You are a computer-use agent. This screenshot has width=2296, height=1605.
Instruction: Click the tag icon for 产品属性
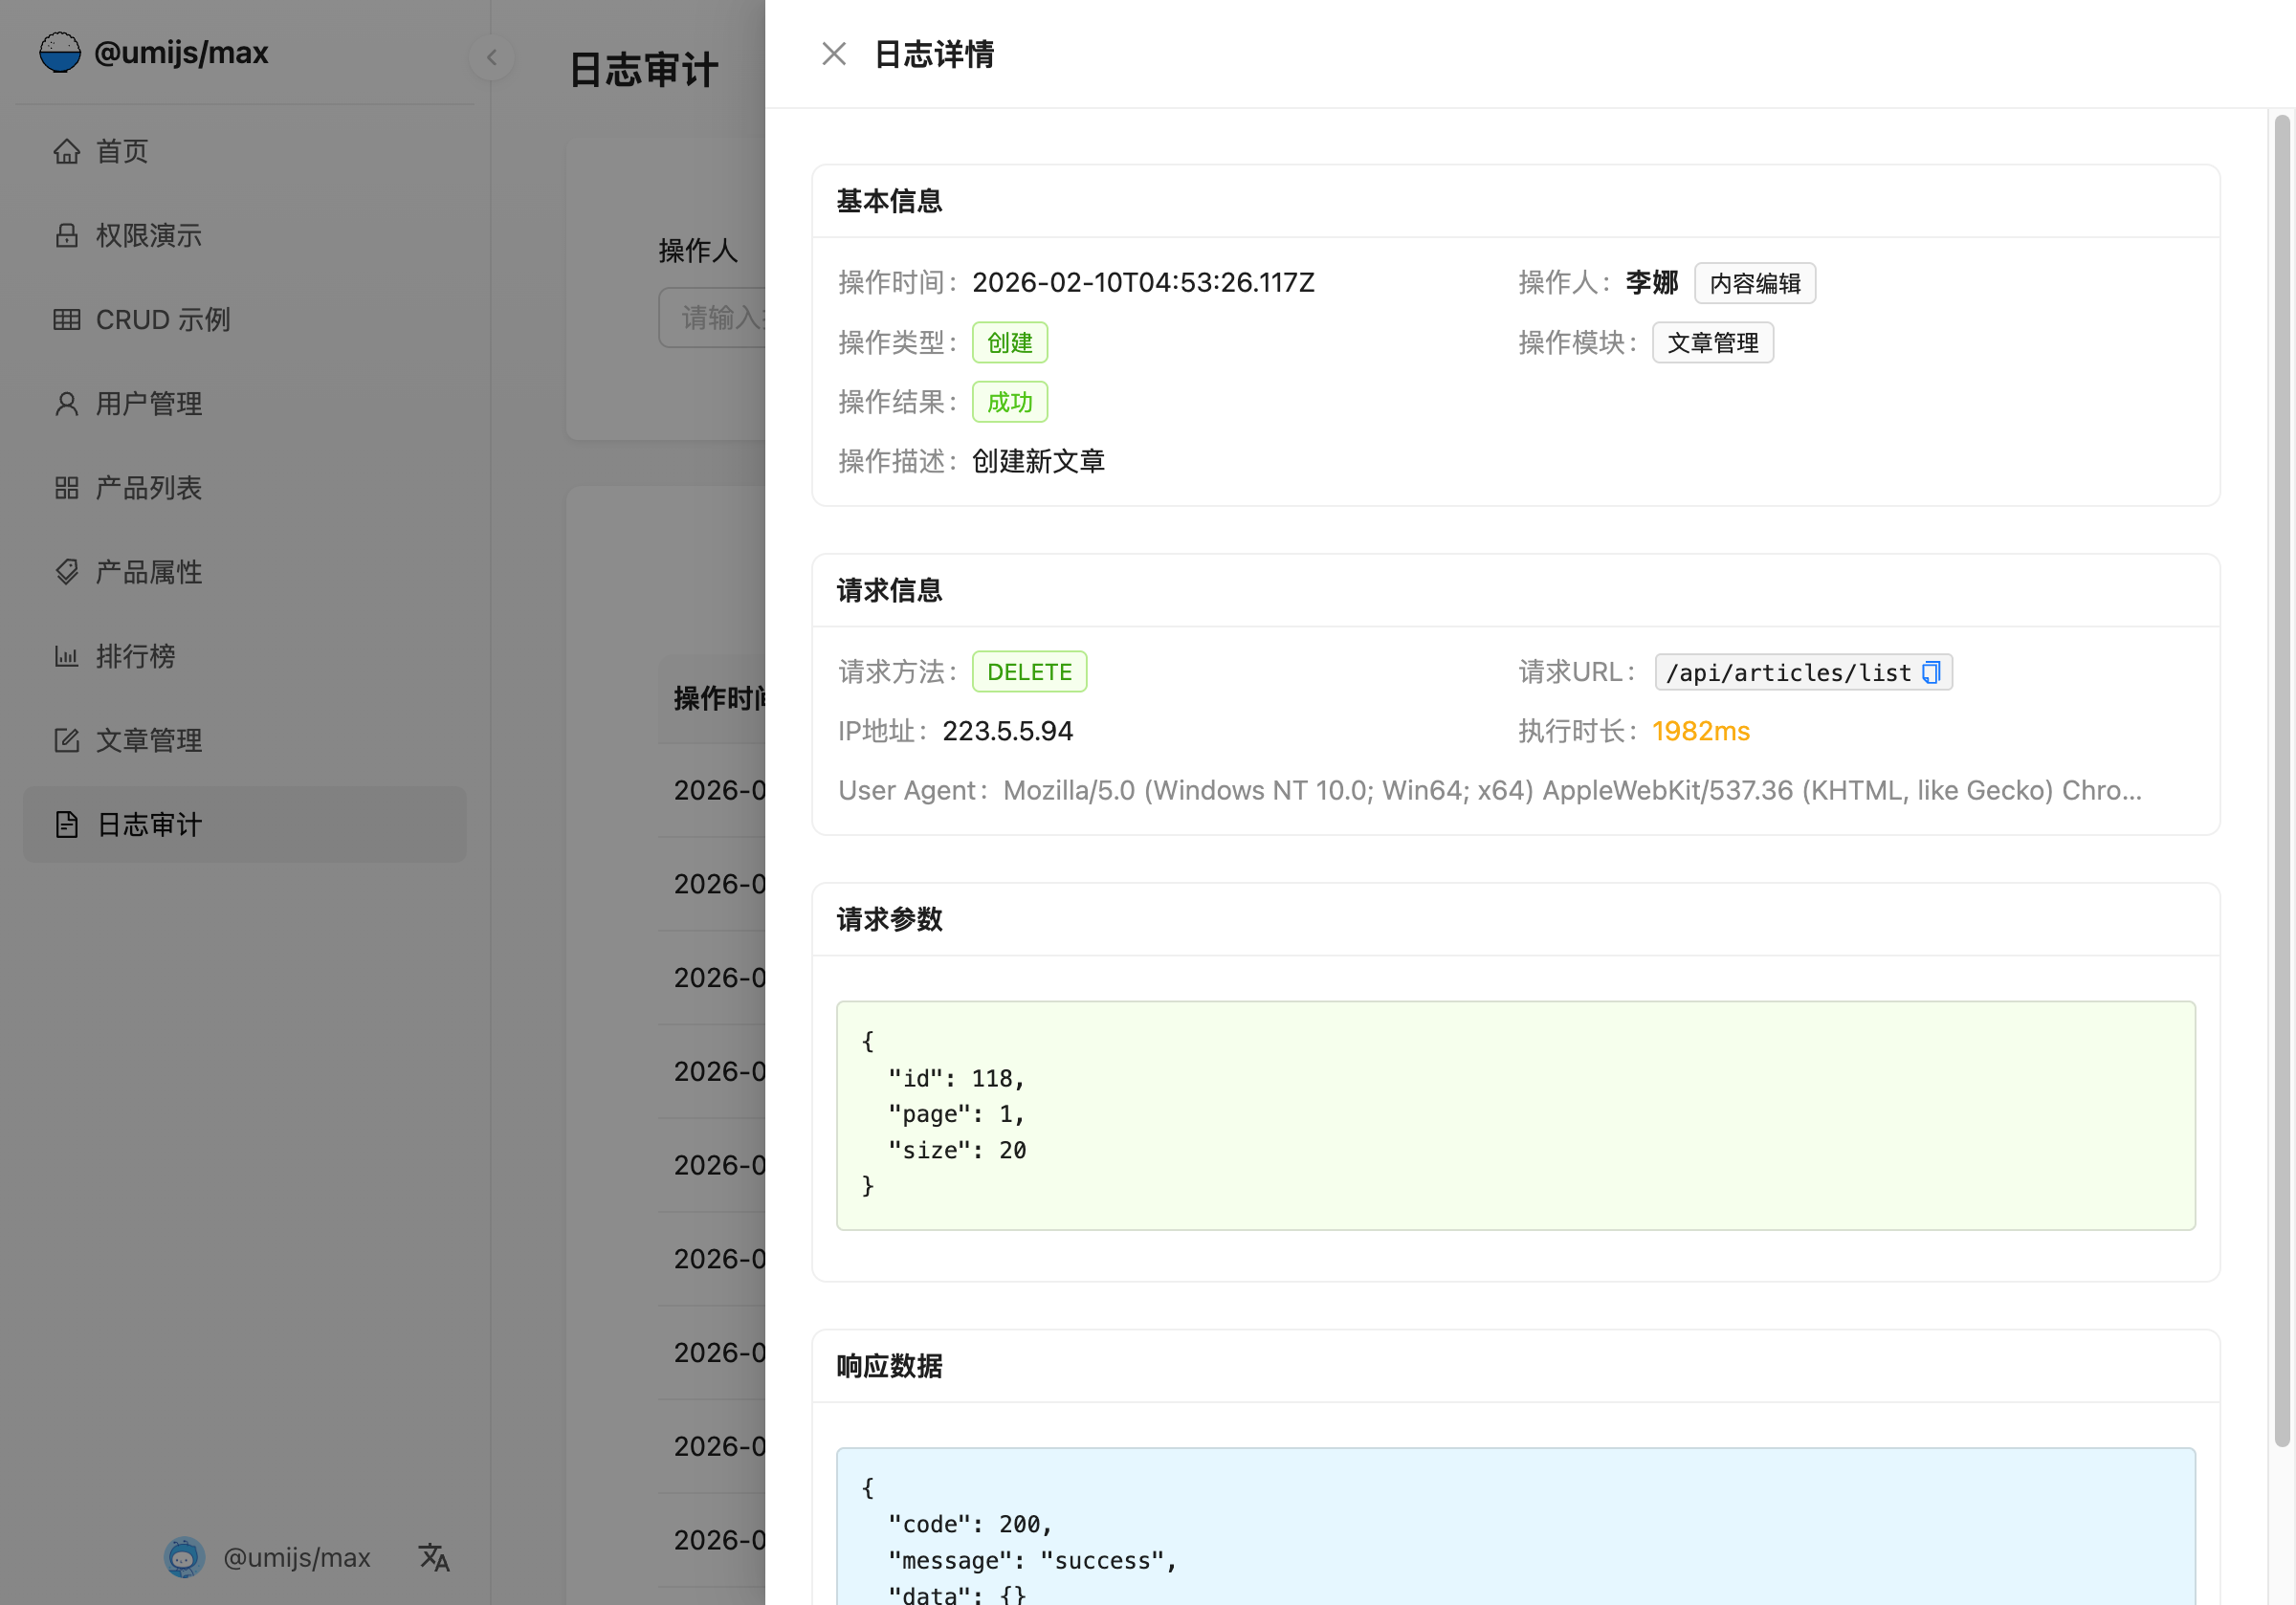67,571
